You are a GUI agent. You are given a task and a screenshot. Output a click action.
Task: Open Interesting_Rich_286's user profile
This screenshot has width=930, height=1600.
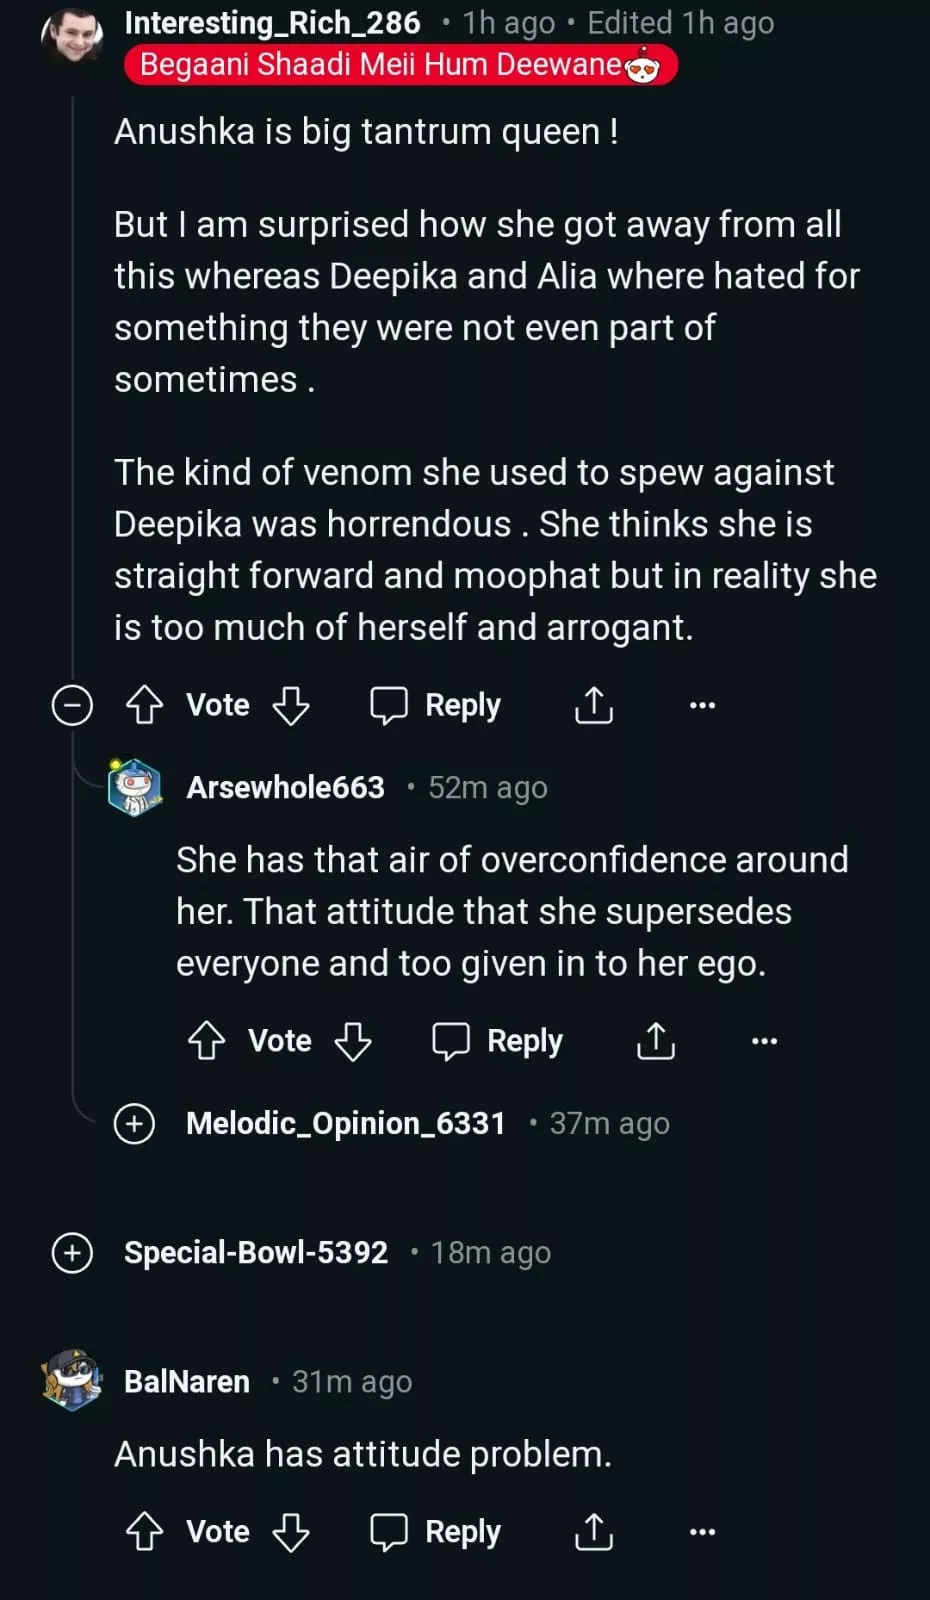(272, 23)
